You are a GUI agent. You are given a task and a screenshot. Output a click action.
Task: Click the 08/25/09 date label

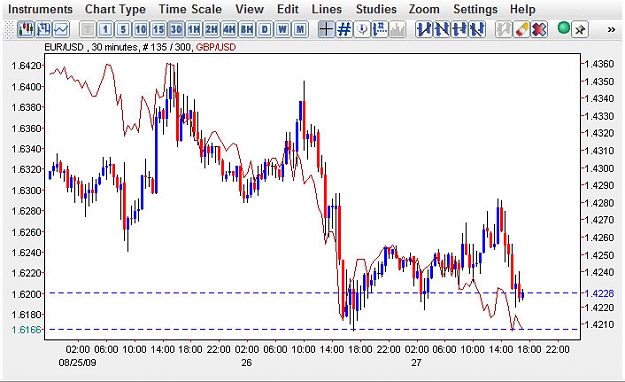pos(77,363)
